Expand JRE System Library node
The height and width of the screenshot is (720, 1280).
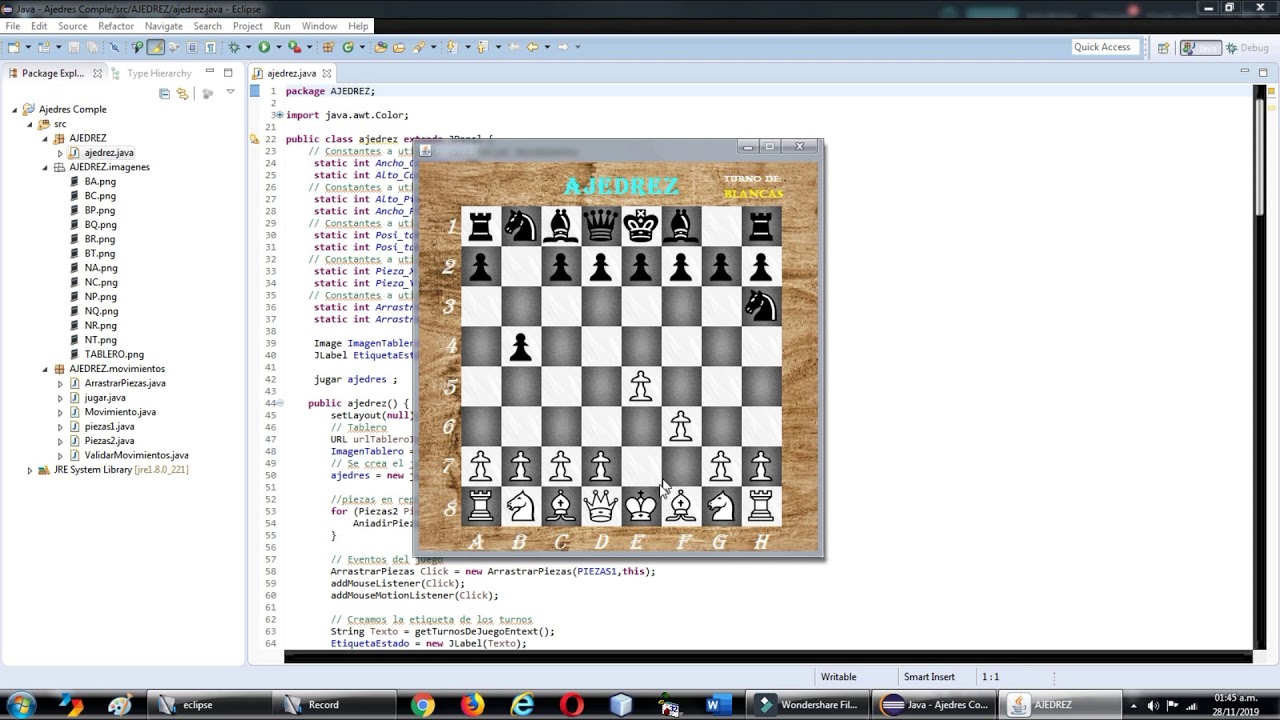click(30, 470)
